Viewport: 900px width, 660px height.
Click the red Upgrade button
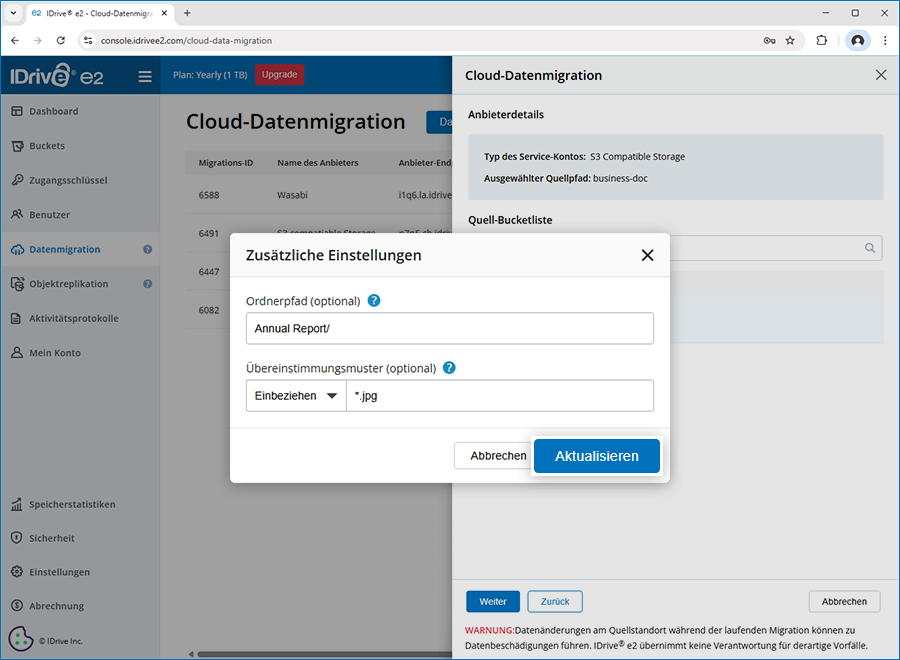(x=279, y=75)
